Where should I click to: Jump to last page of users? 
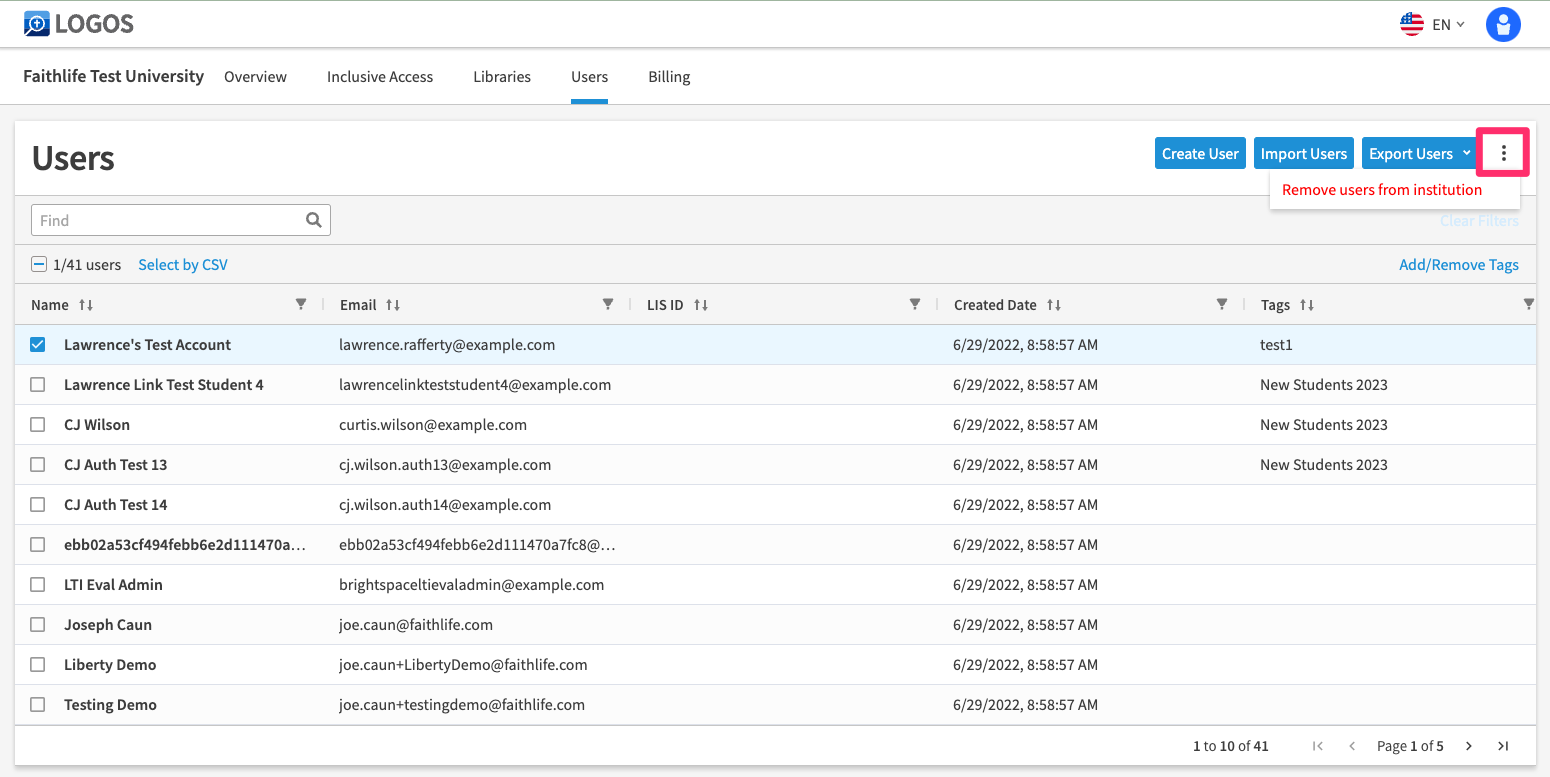(1503, 746)
